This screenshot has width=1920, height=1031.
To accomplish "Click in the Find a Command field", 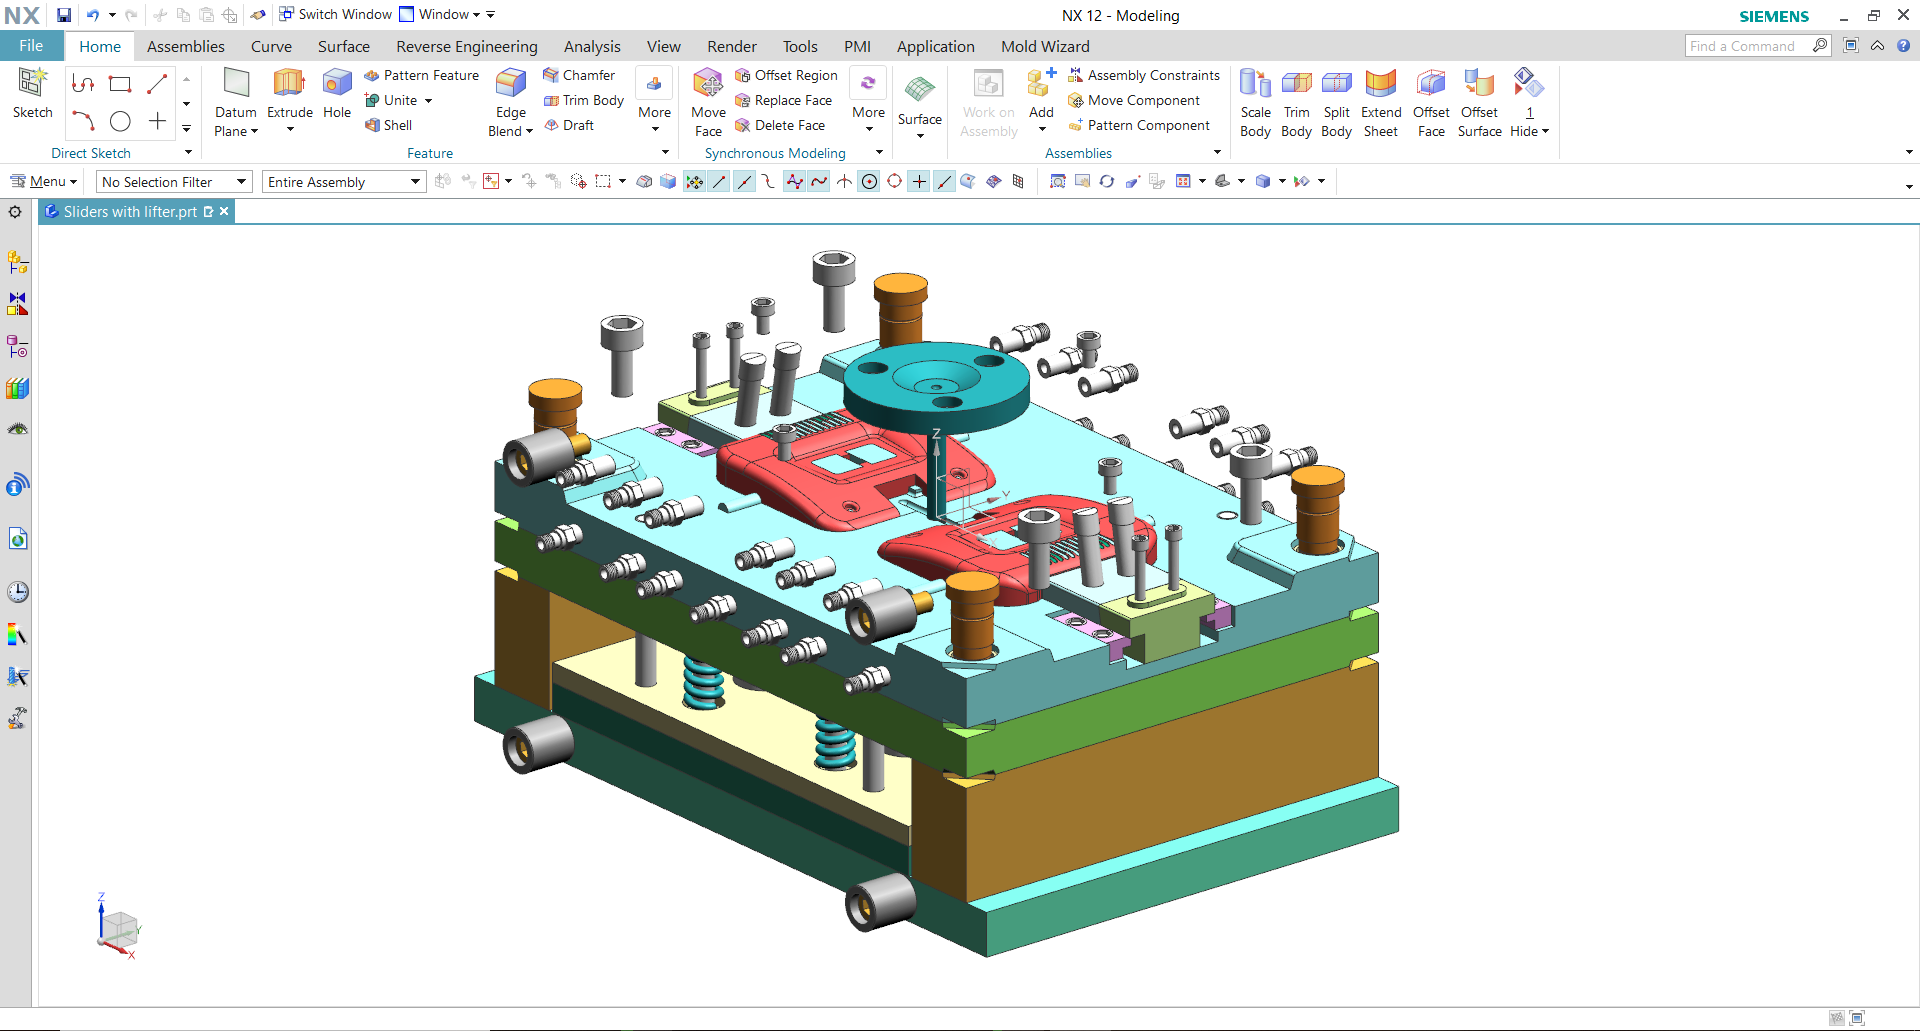I will tap(1748, 46).
